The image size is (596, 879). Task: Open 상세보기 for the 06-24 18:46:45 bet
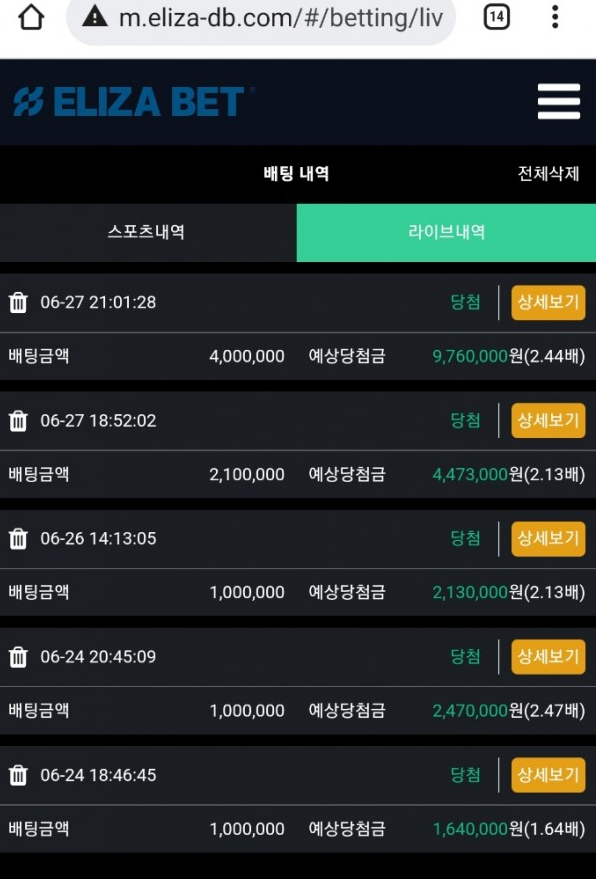pos(548,775)
